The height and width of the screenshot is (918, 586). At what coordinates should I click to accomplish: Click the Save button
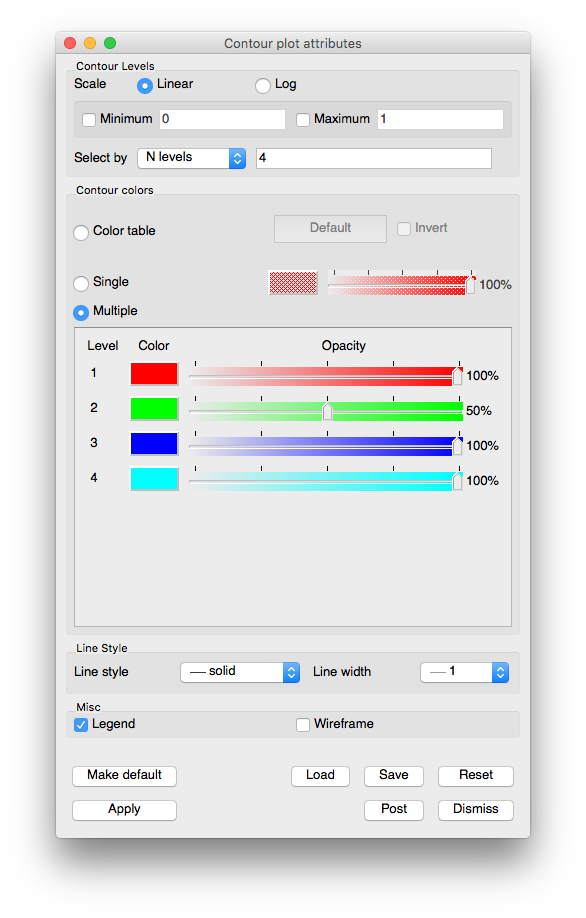[x=393, y=776]
